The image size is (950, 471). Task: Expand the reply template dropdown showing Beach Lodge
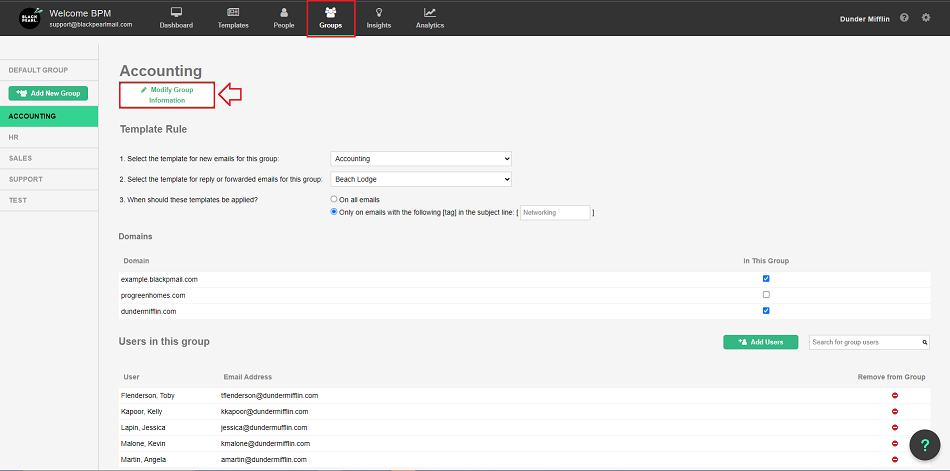point(420,179)
